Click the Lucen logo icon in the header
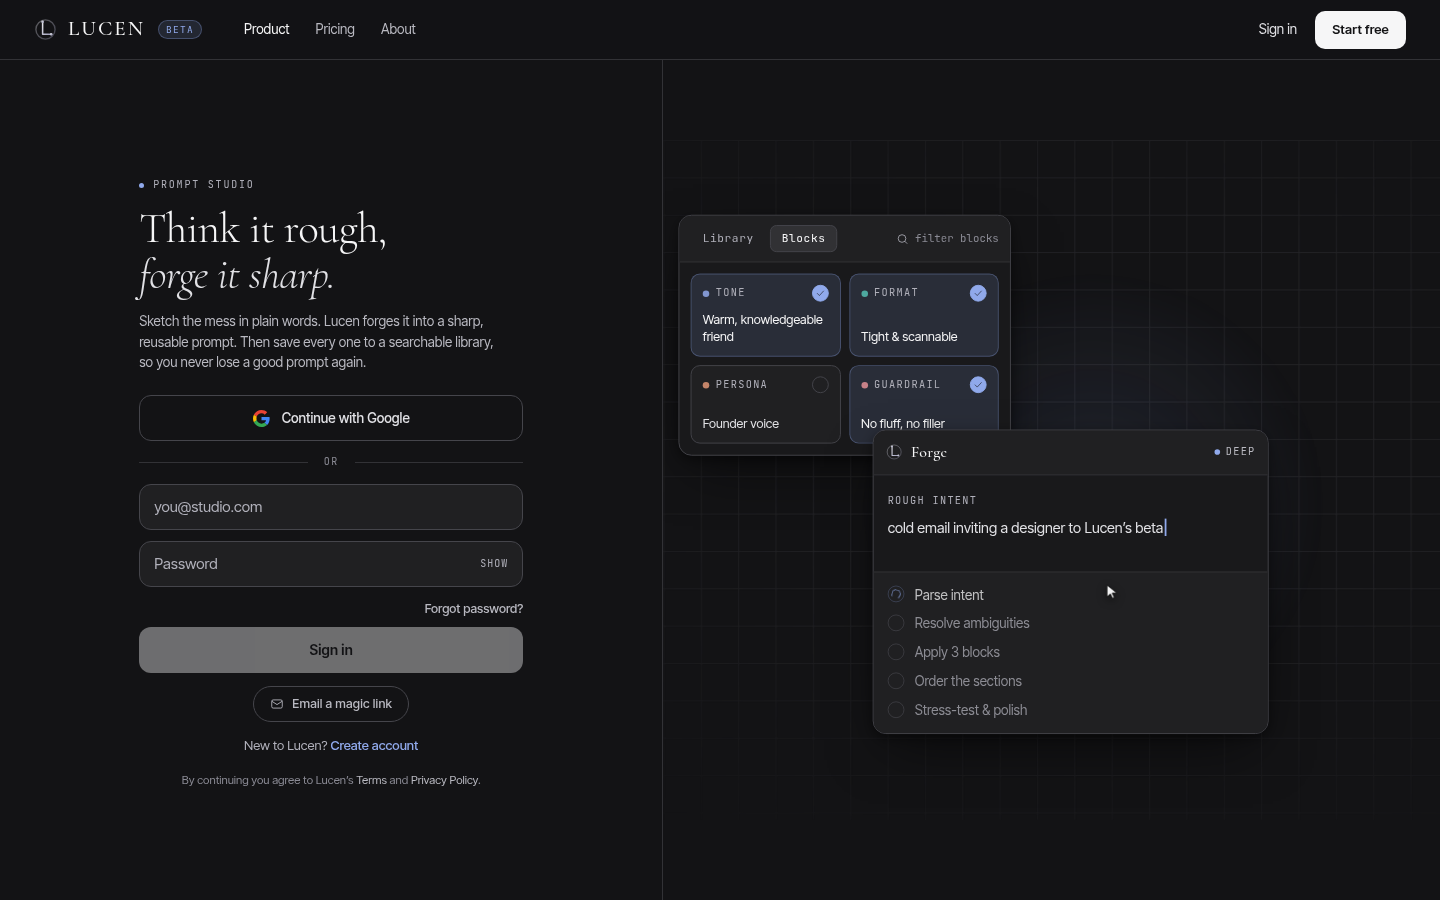Image resolution: width=1440 pixels, height=900 pixels. coord(45,29)
